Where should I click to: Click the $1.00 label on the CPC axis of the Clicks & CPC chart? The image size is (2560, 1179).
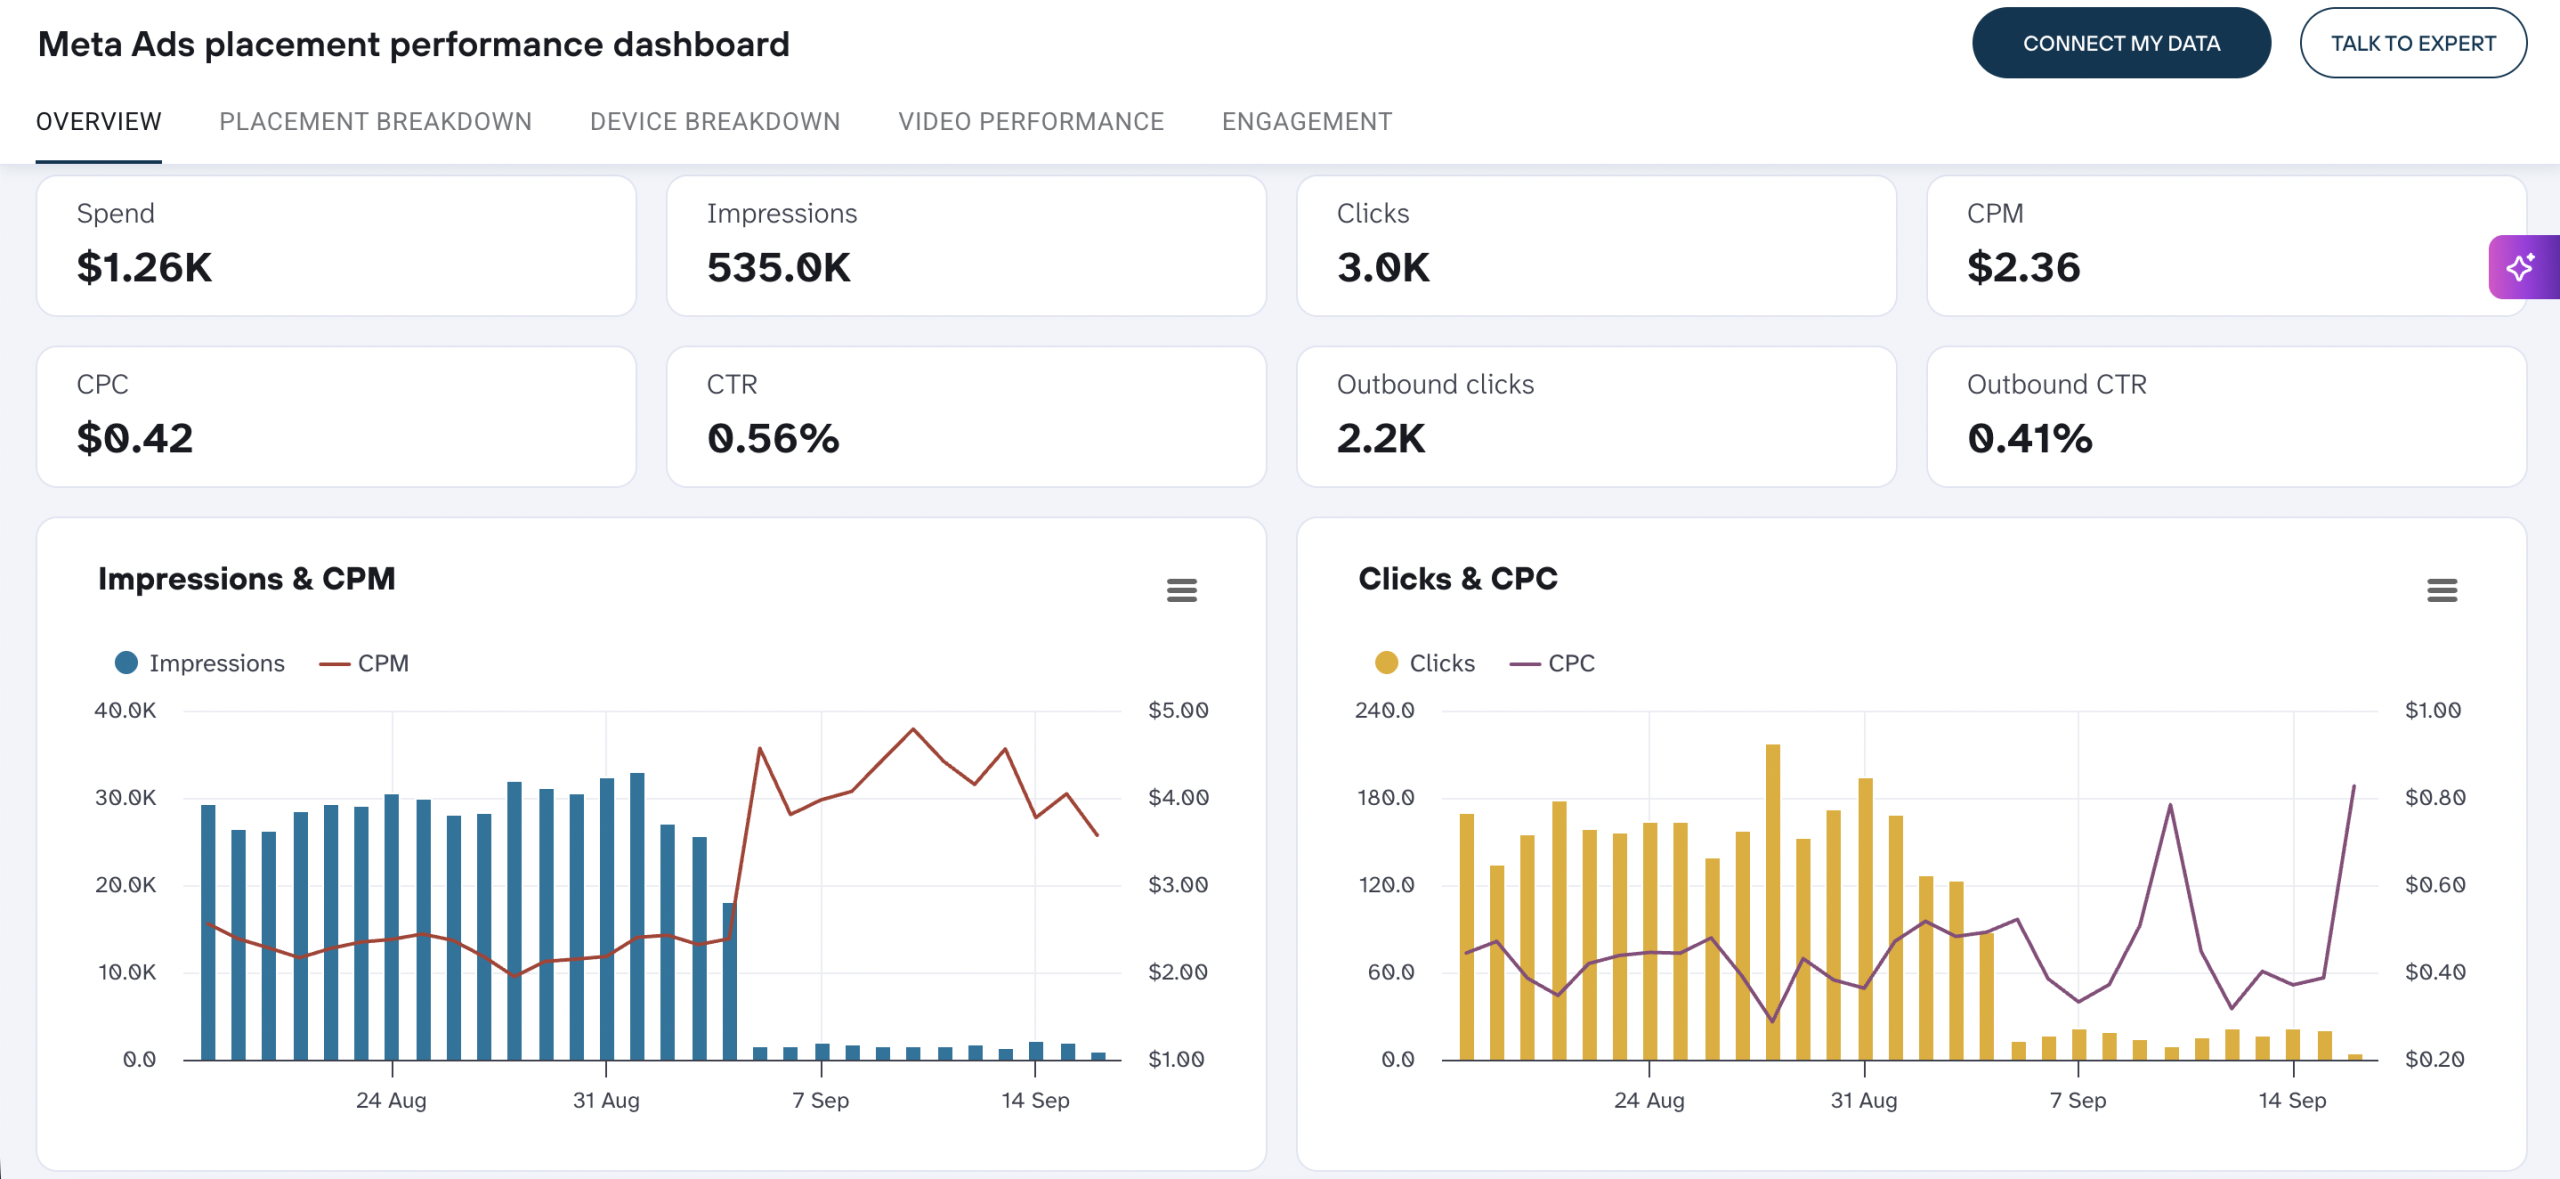(x=2433, y=710)
